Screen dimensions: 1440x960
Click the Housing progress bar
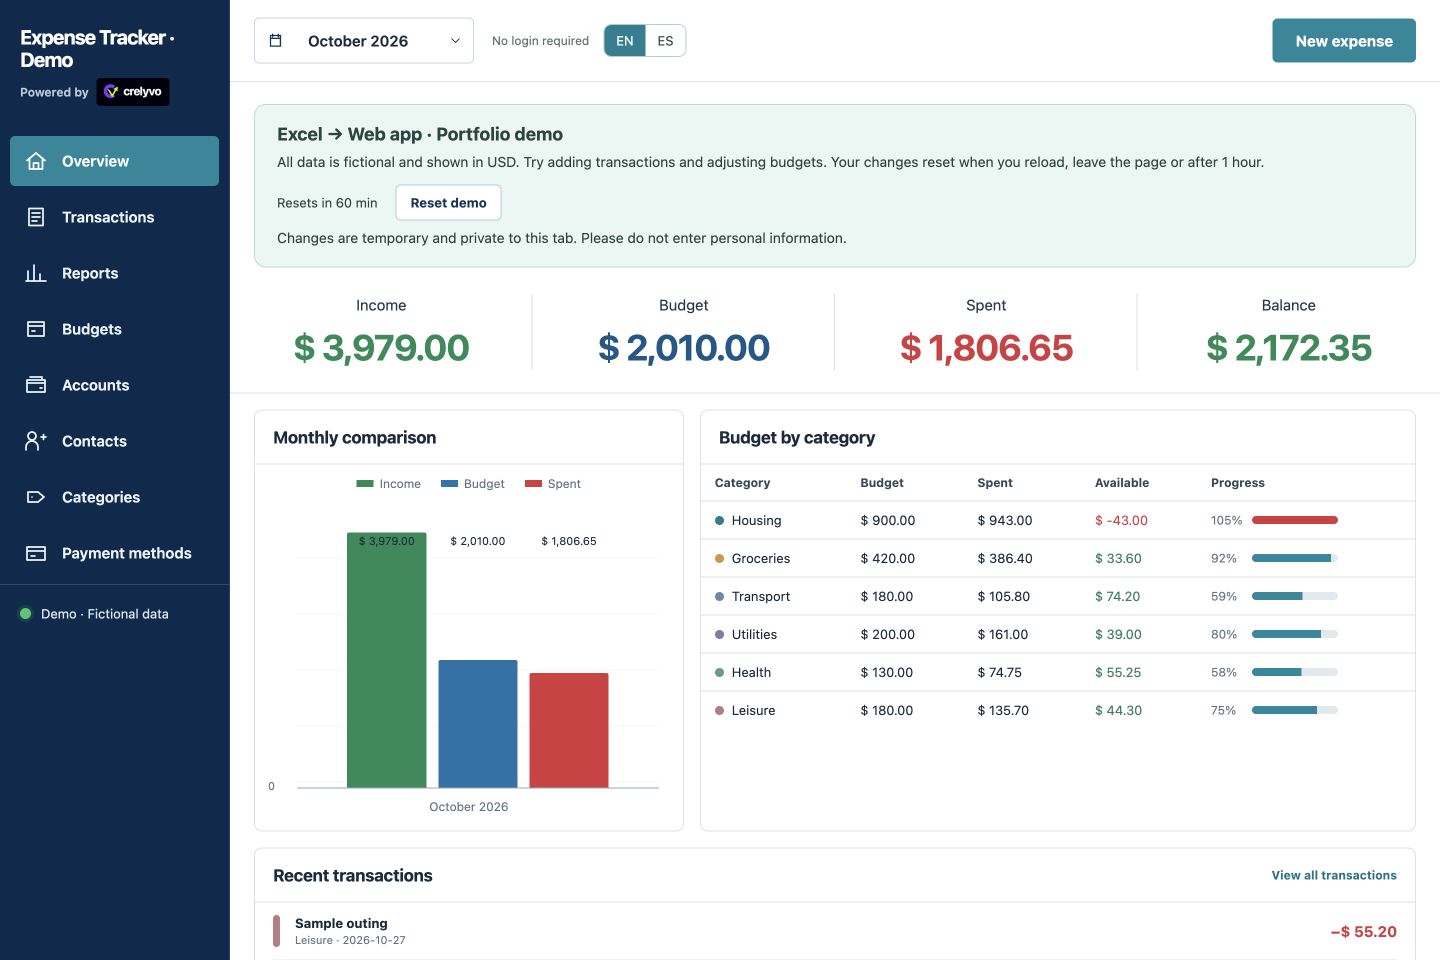tap(1295, 520)
